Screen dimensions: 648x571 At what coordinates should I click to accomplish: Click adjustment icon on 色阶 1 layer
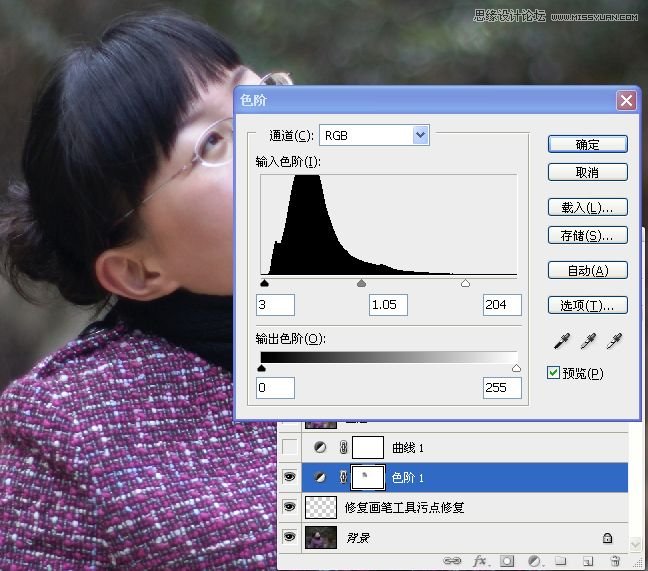[320, 477]
